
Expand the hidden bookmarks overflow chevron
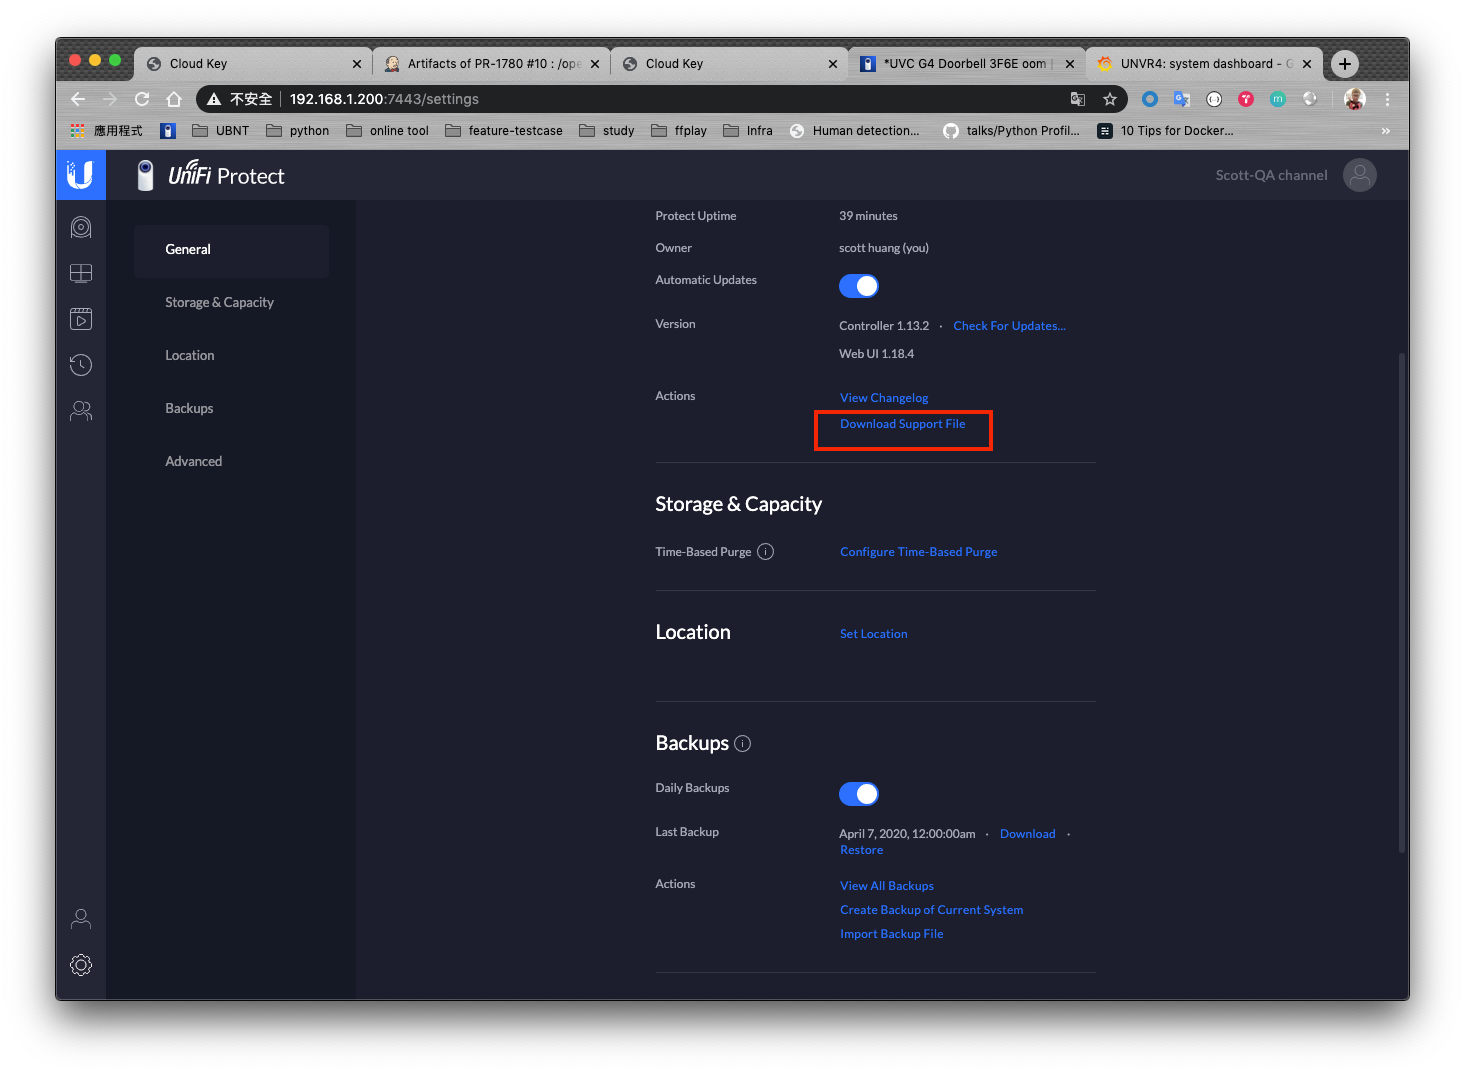pos(1385,131)
